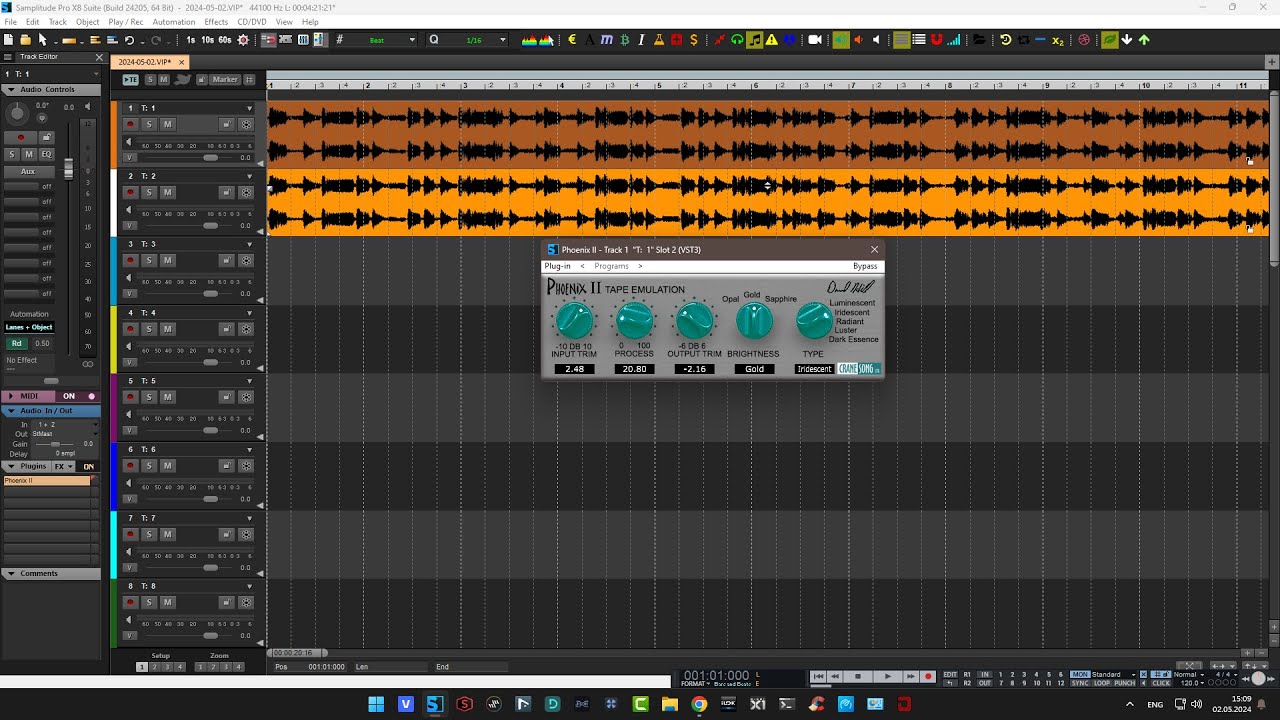
Task: Click the Stop button in transport
Action: point(858,677)
